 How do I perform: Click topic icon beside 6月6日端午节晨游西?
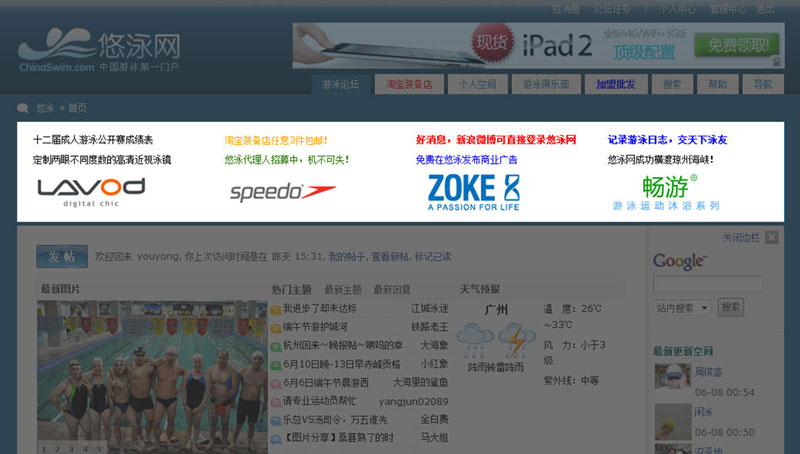[x=276, y=384]
